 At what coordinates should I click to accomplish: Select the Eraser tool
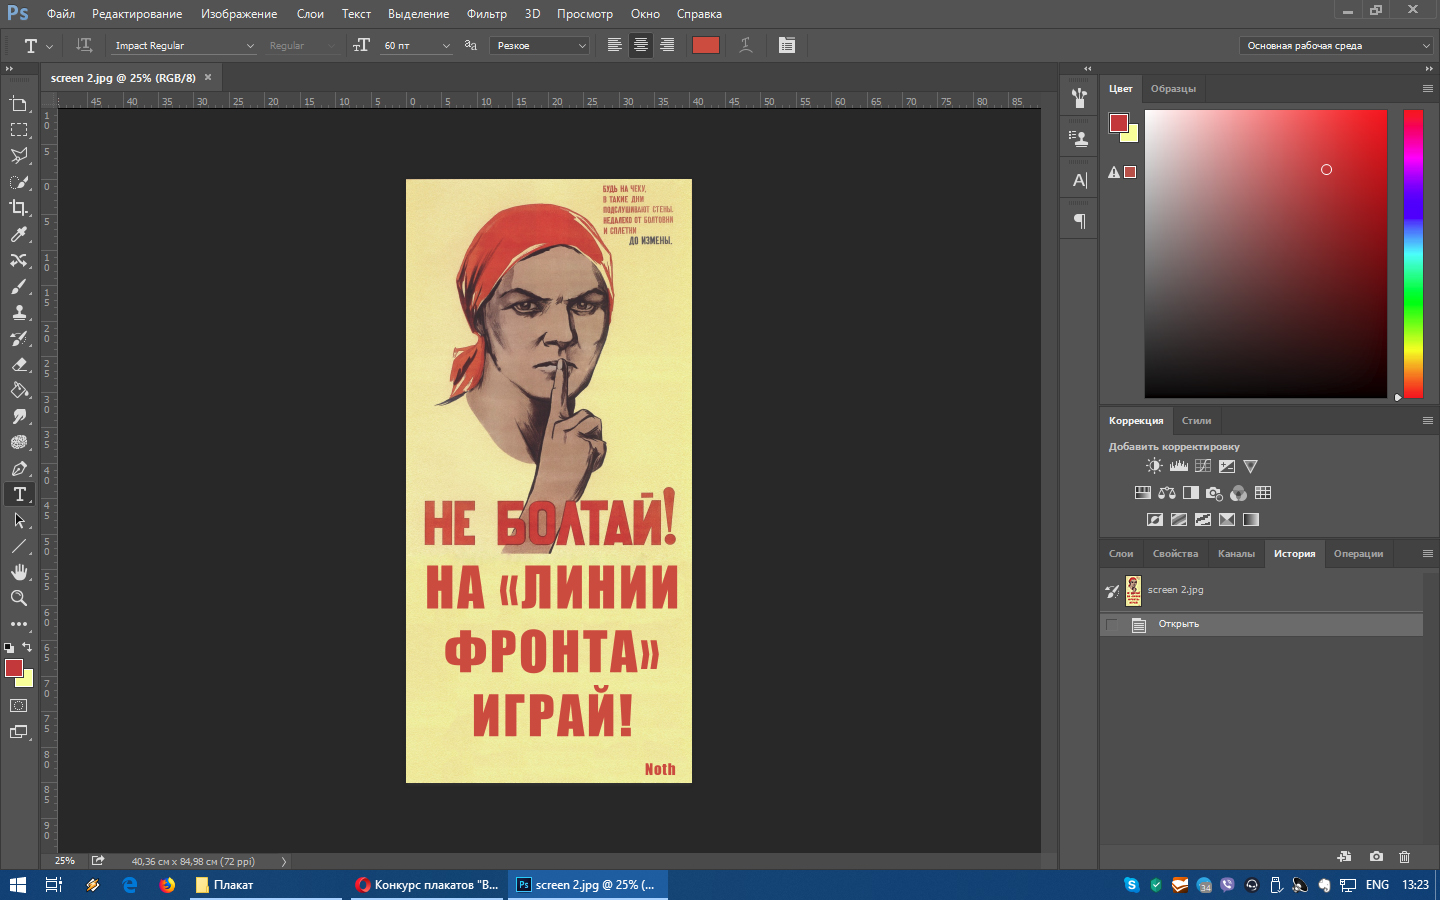pyautogui.click(x=19, y=364)
